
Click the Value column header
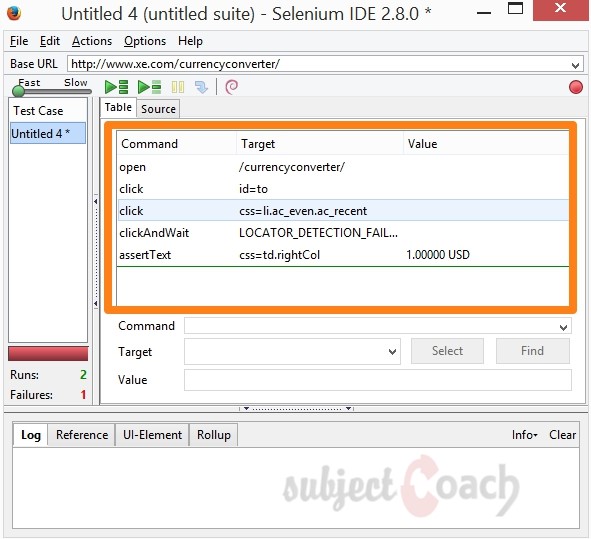pyautogui.click(x=486, y=144)
